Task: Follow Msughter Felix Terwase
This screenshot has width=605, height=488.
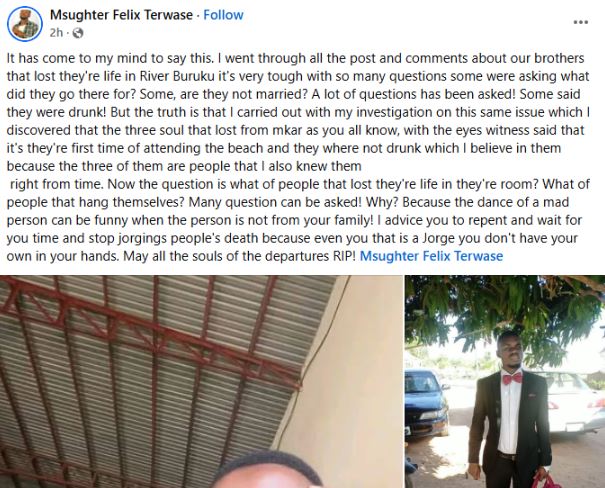Action: click(x=223, y=15)
